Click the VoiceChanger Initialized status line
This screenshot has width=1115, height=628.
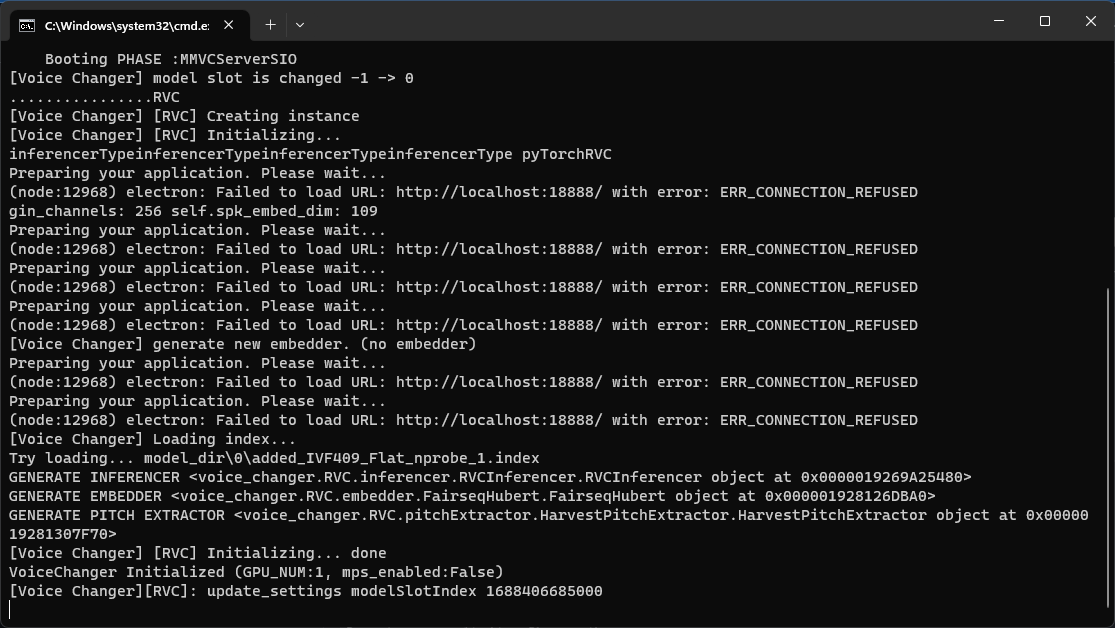point(255,572)
